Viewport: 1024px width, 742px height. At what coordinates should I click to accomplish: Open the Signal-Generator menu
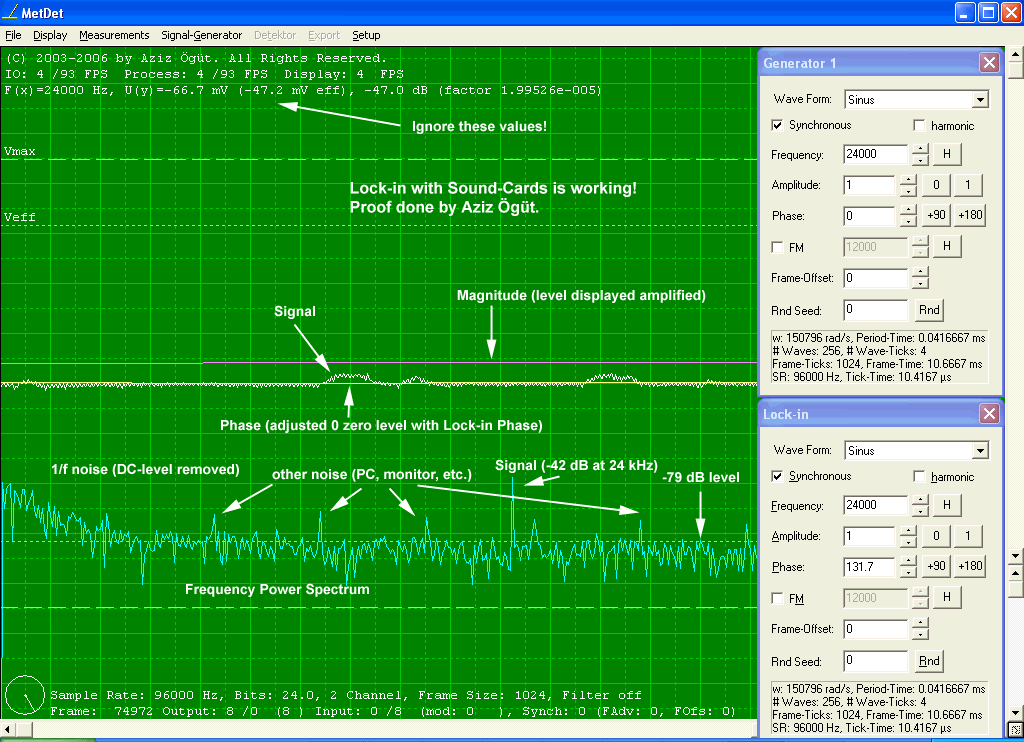click(x=201, y=35)
